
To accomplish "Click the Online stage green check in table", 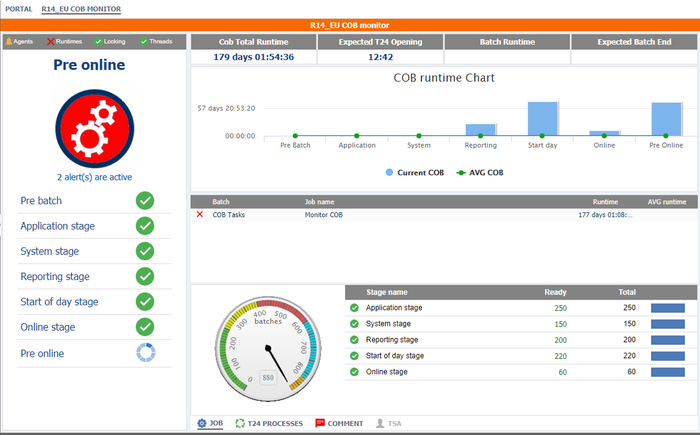I will [x=354, y=372].
